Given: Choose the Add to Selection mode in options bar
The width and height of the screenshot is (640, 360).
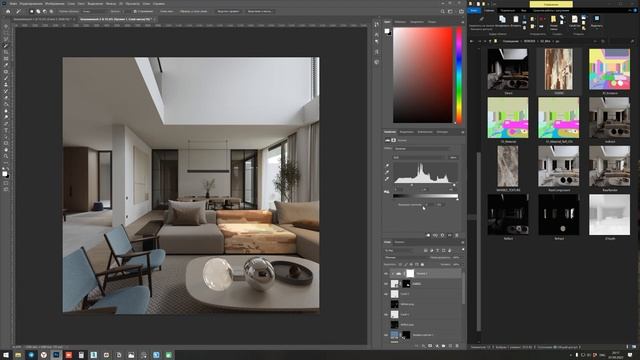Looking at the screenshot, I should tap(38, 11).
